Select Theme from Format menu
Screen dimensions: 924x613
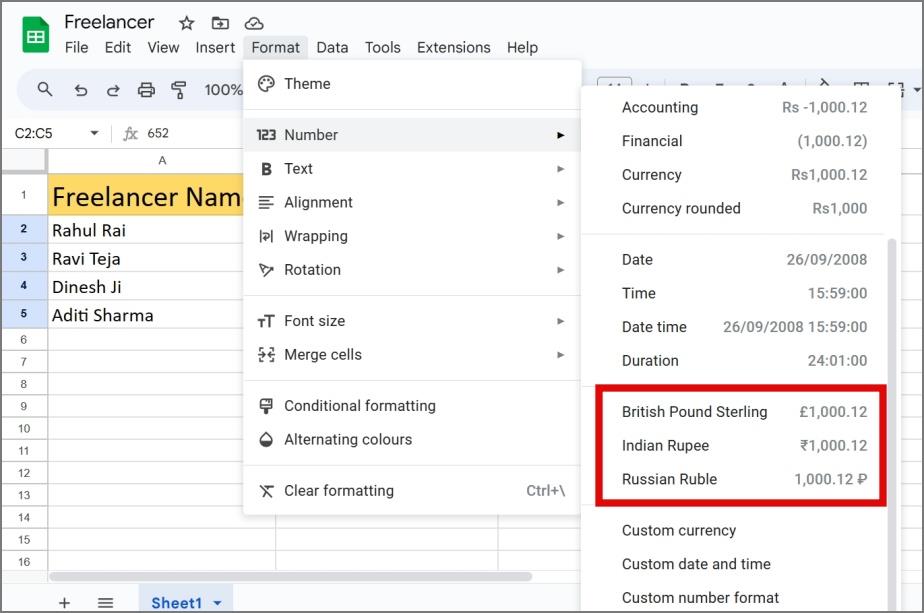412,84
